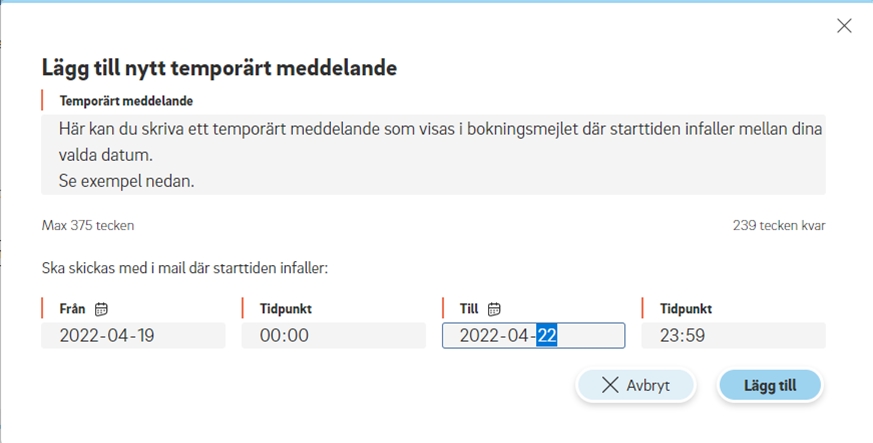Click the end time field showing 23:59
Screen dimensions: 873x443
tap(733, 335)
